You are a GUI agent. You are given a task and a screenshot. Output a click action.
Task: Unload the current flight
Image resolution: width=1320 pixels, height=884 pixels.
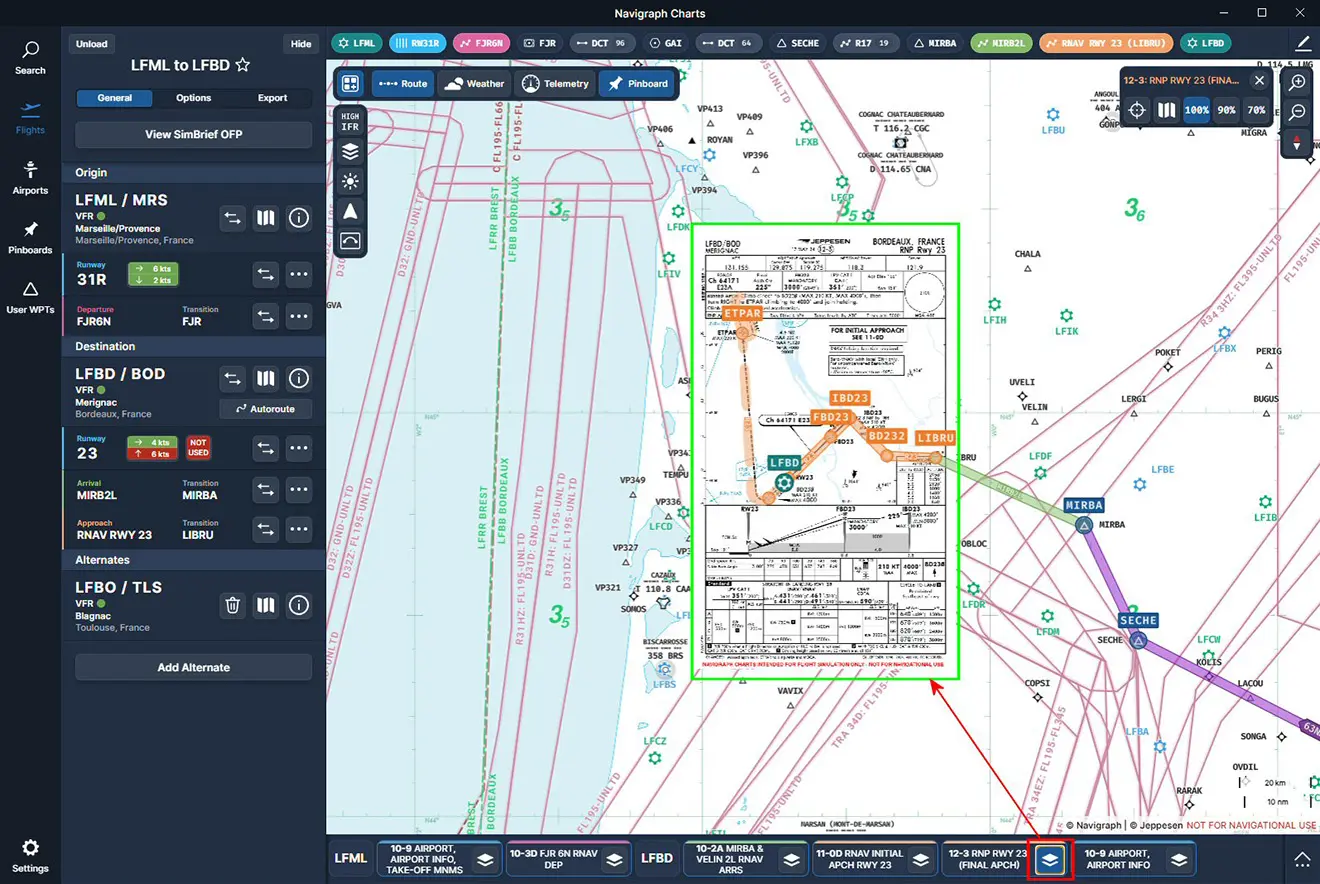(x=92, y=44)
